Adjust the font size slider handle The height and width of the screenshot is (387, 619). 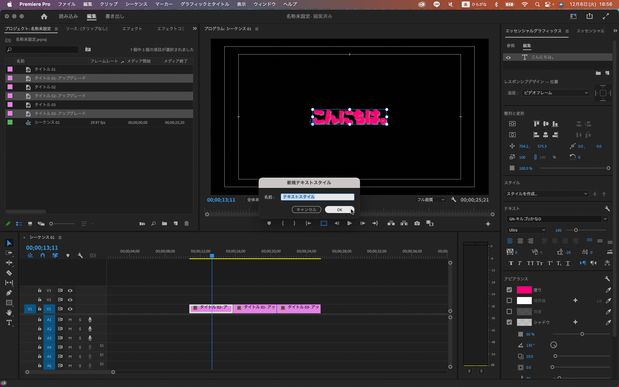(x=576, y=230)
